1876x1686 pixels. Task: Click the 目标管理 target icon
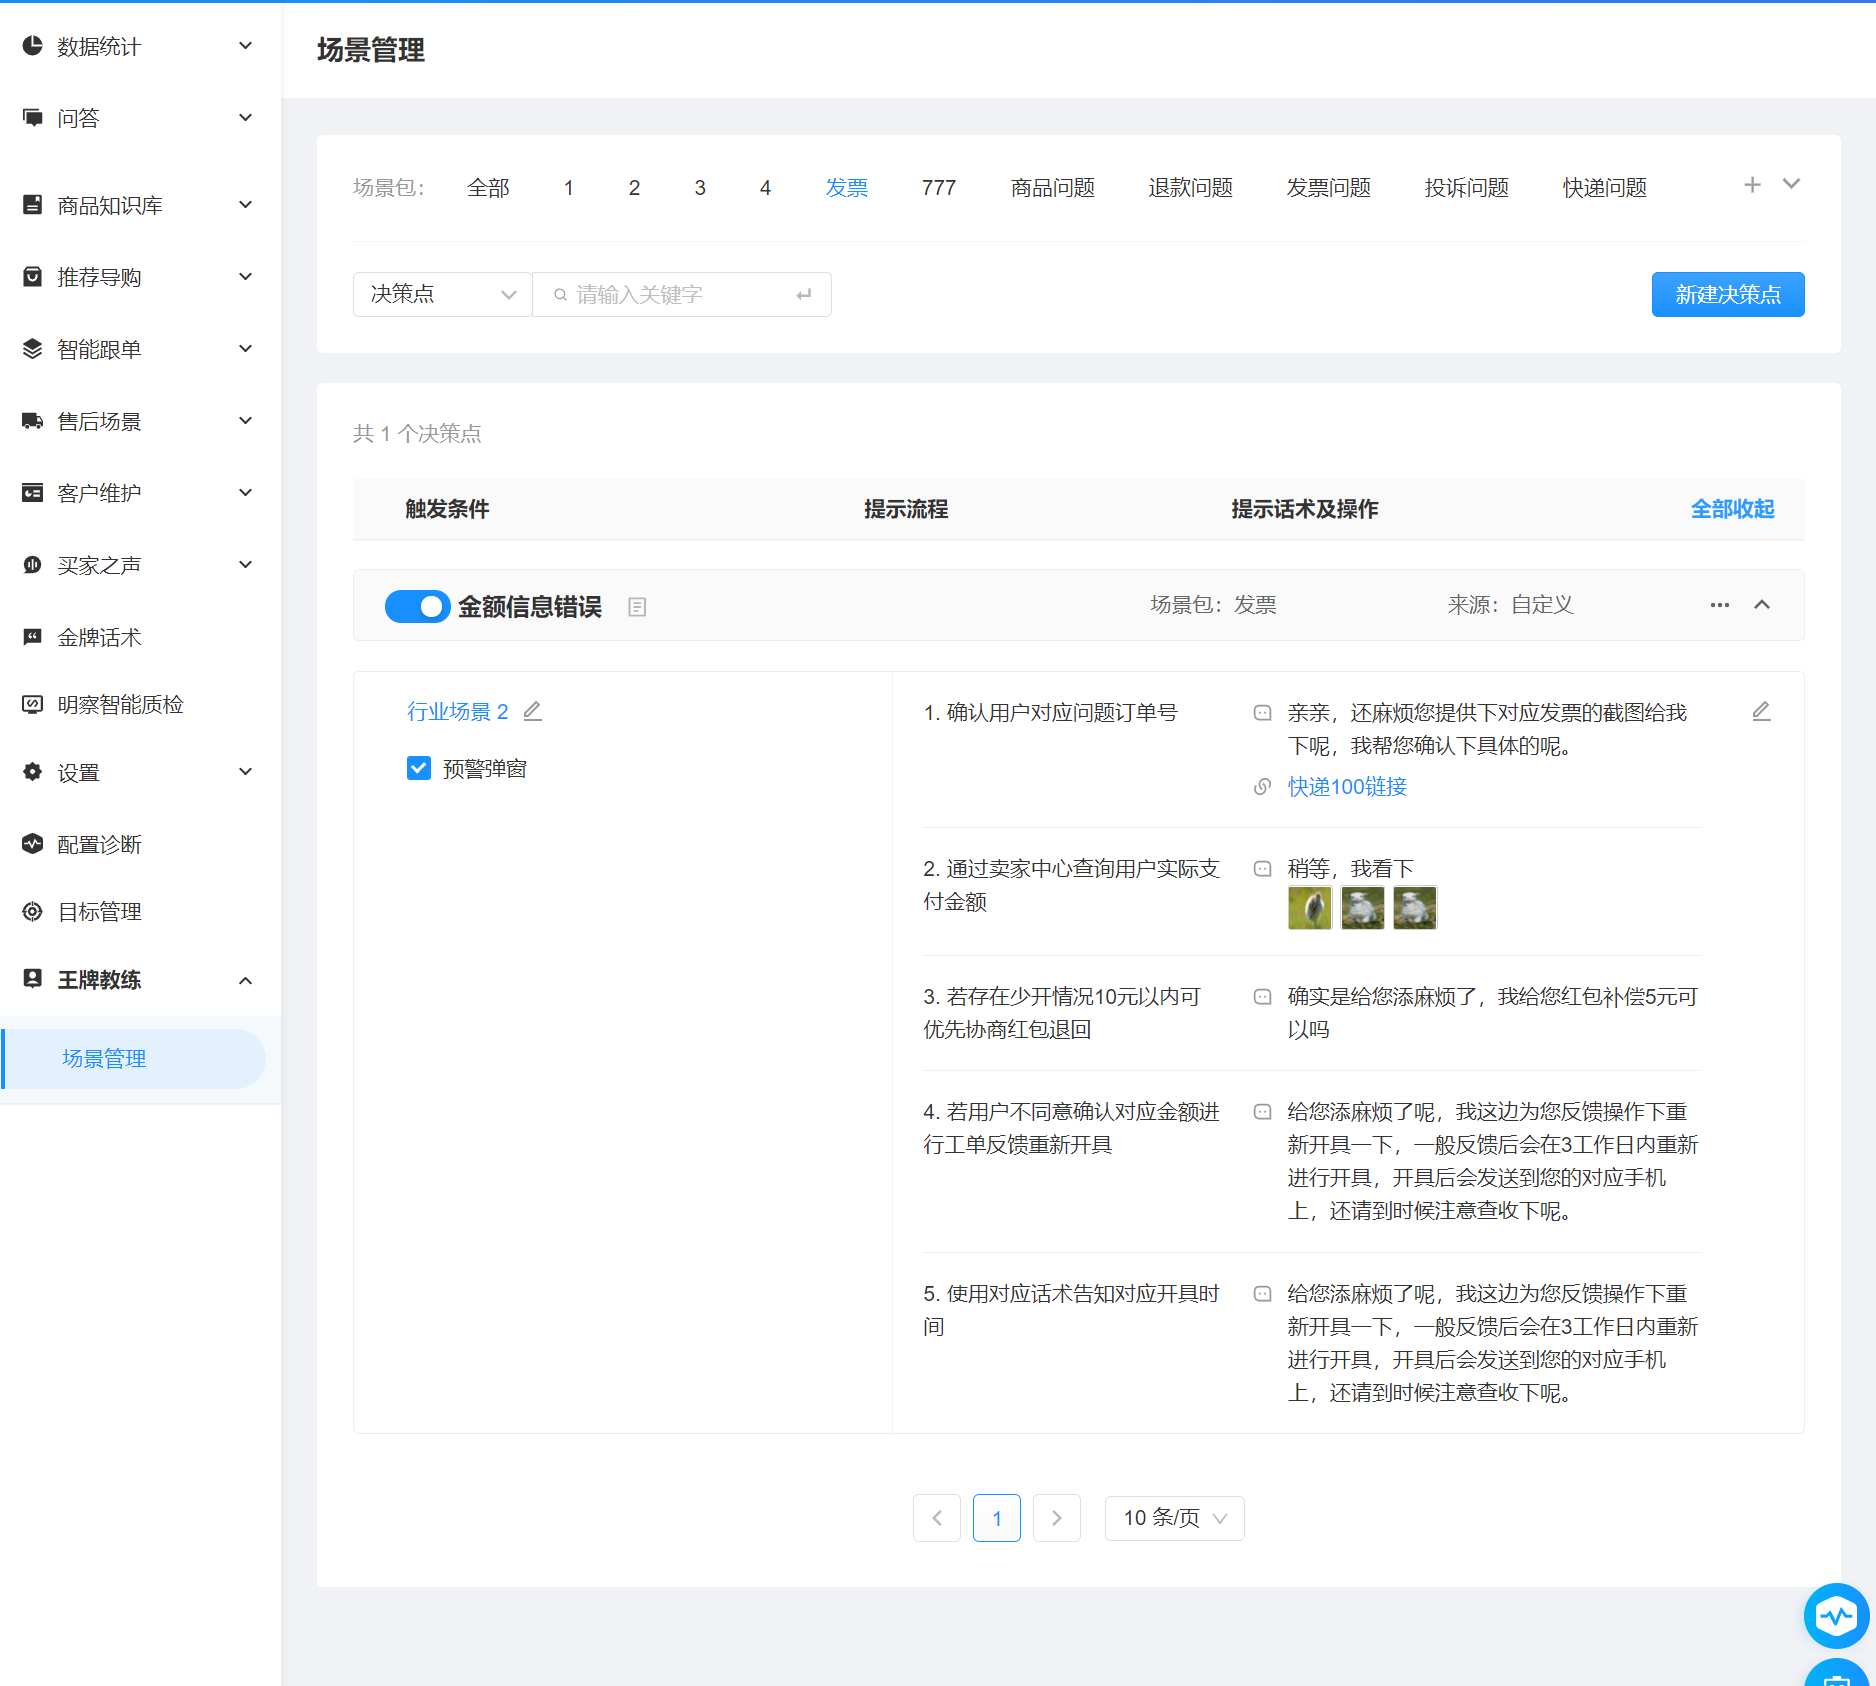tap(33, 911)
